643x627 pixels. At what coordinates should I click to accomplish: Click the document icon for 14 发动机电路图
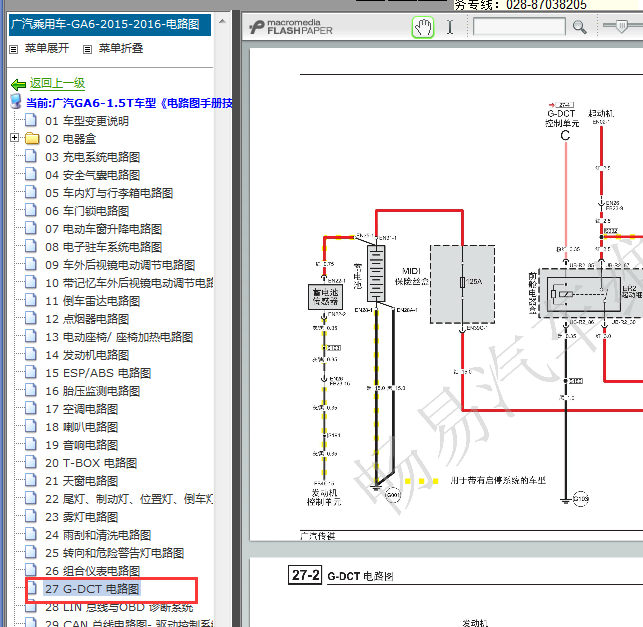[x=31, y=354]
